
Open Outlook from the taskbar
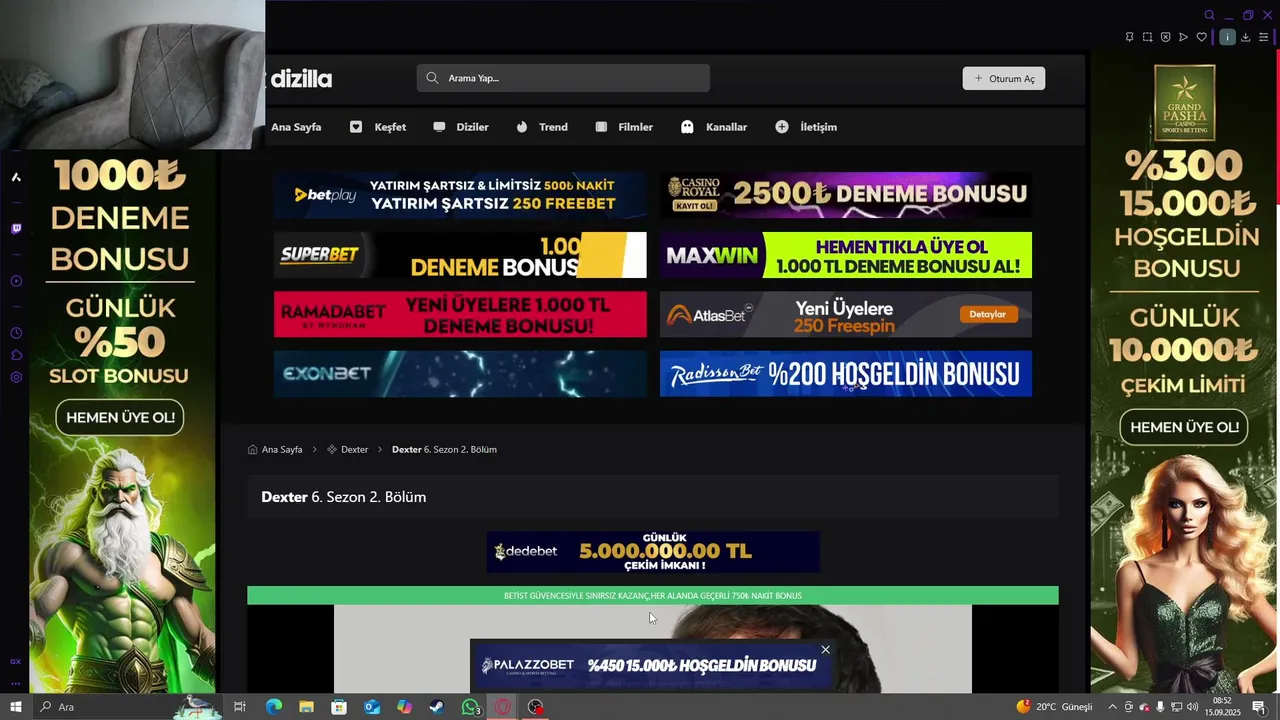pos(372,707)
